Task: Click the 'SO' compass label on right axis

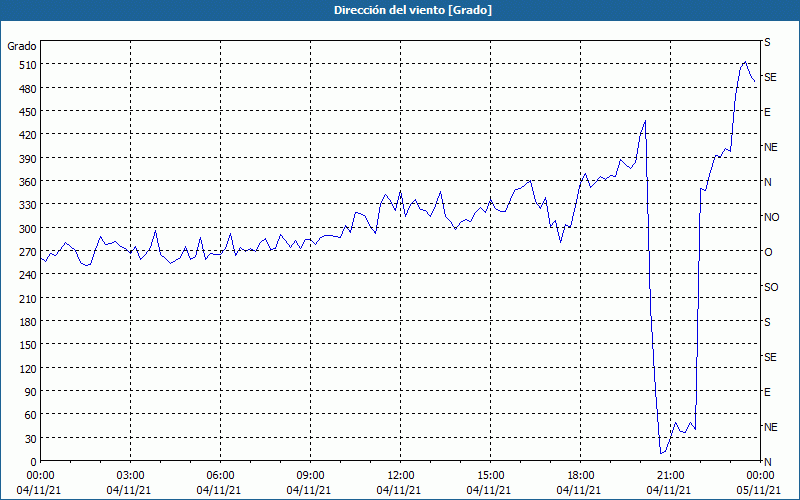Action: (771, 287)
